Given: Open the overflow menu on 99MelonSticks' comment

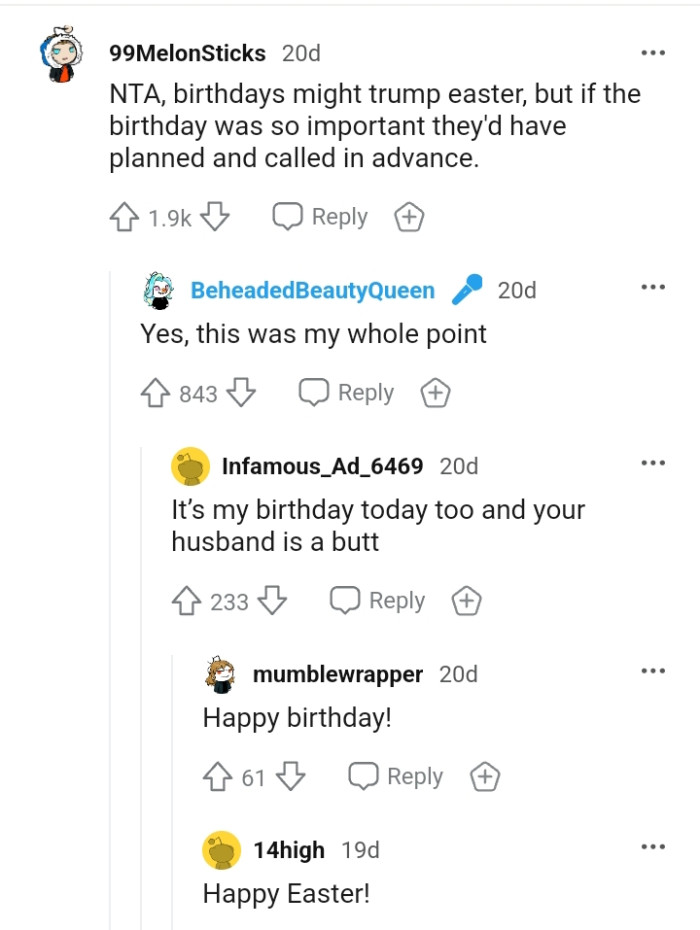Looking at the screenshot, I should pyautogui.click(x=652, y=51).
